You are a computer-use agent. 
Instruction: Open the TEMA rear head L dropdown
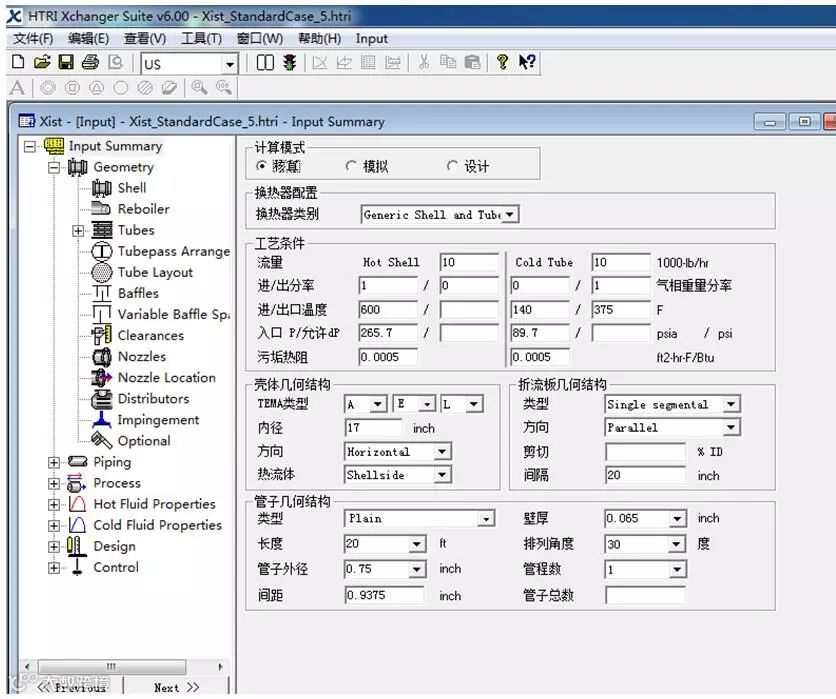click(x=473, y=404)
